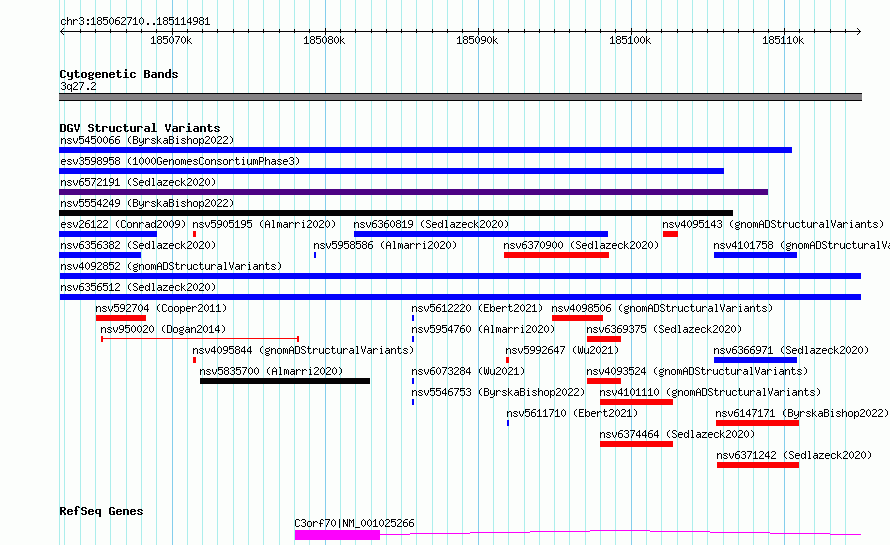
Task: Select nsv6369375 (Sedlazeck2020) label
Action: click(664, 329)
